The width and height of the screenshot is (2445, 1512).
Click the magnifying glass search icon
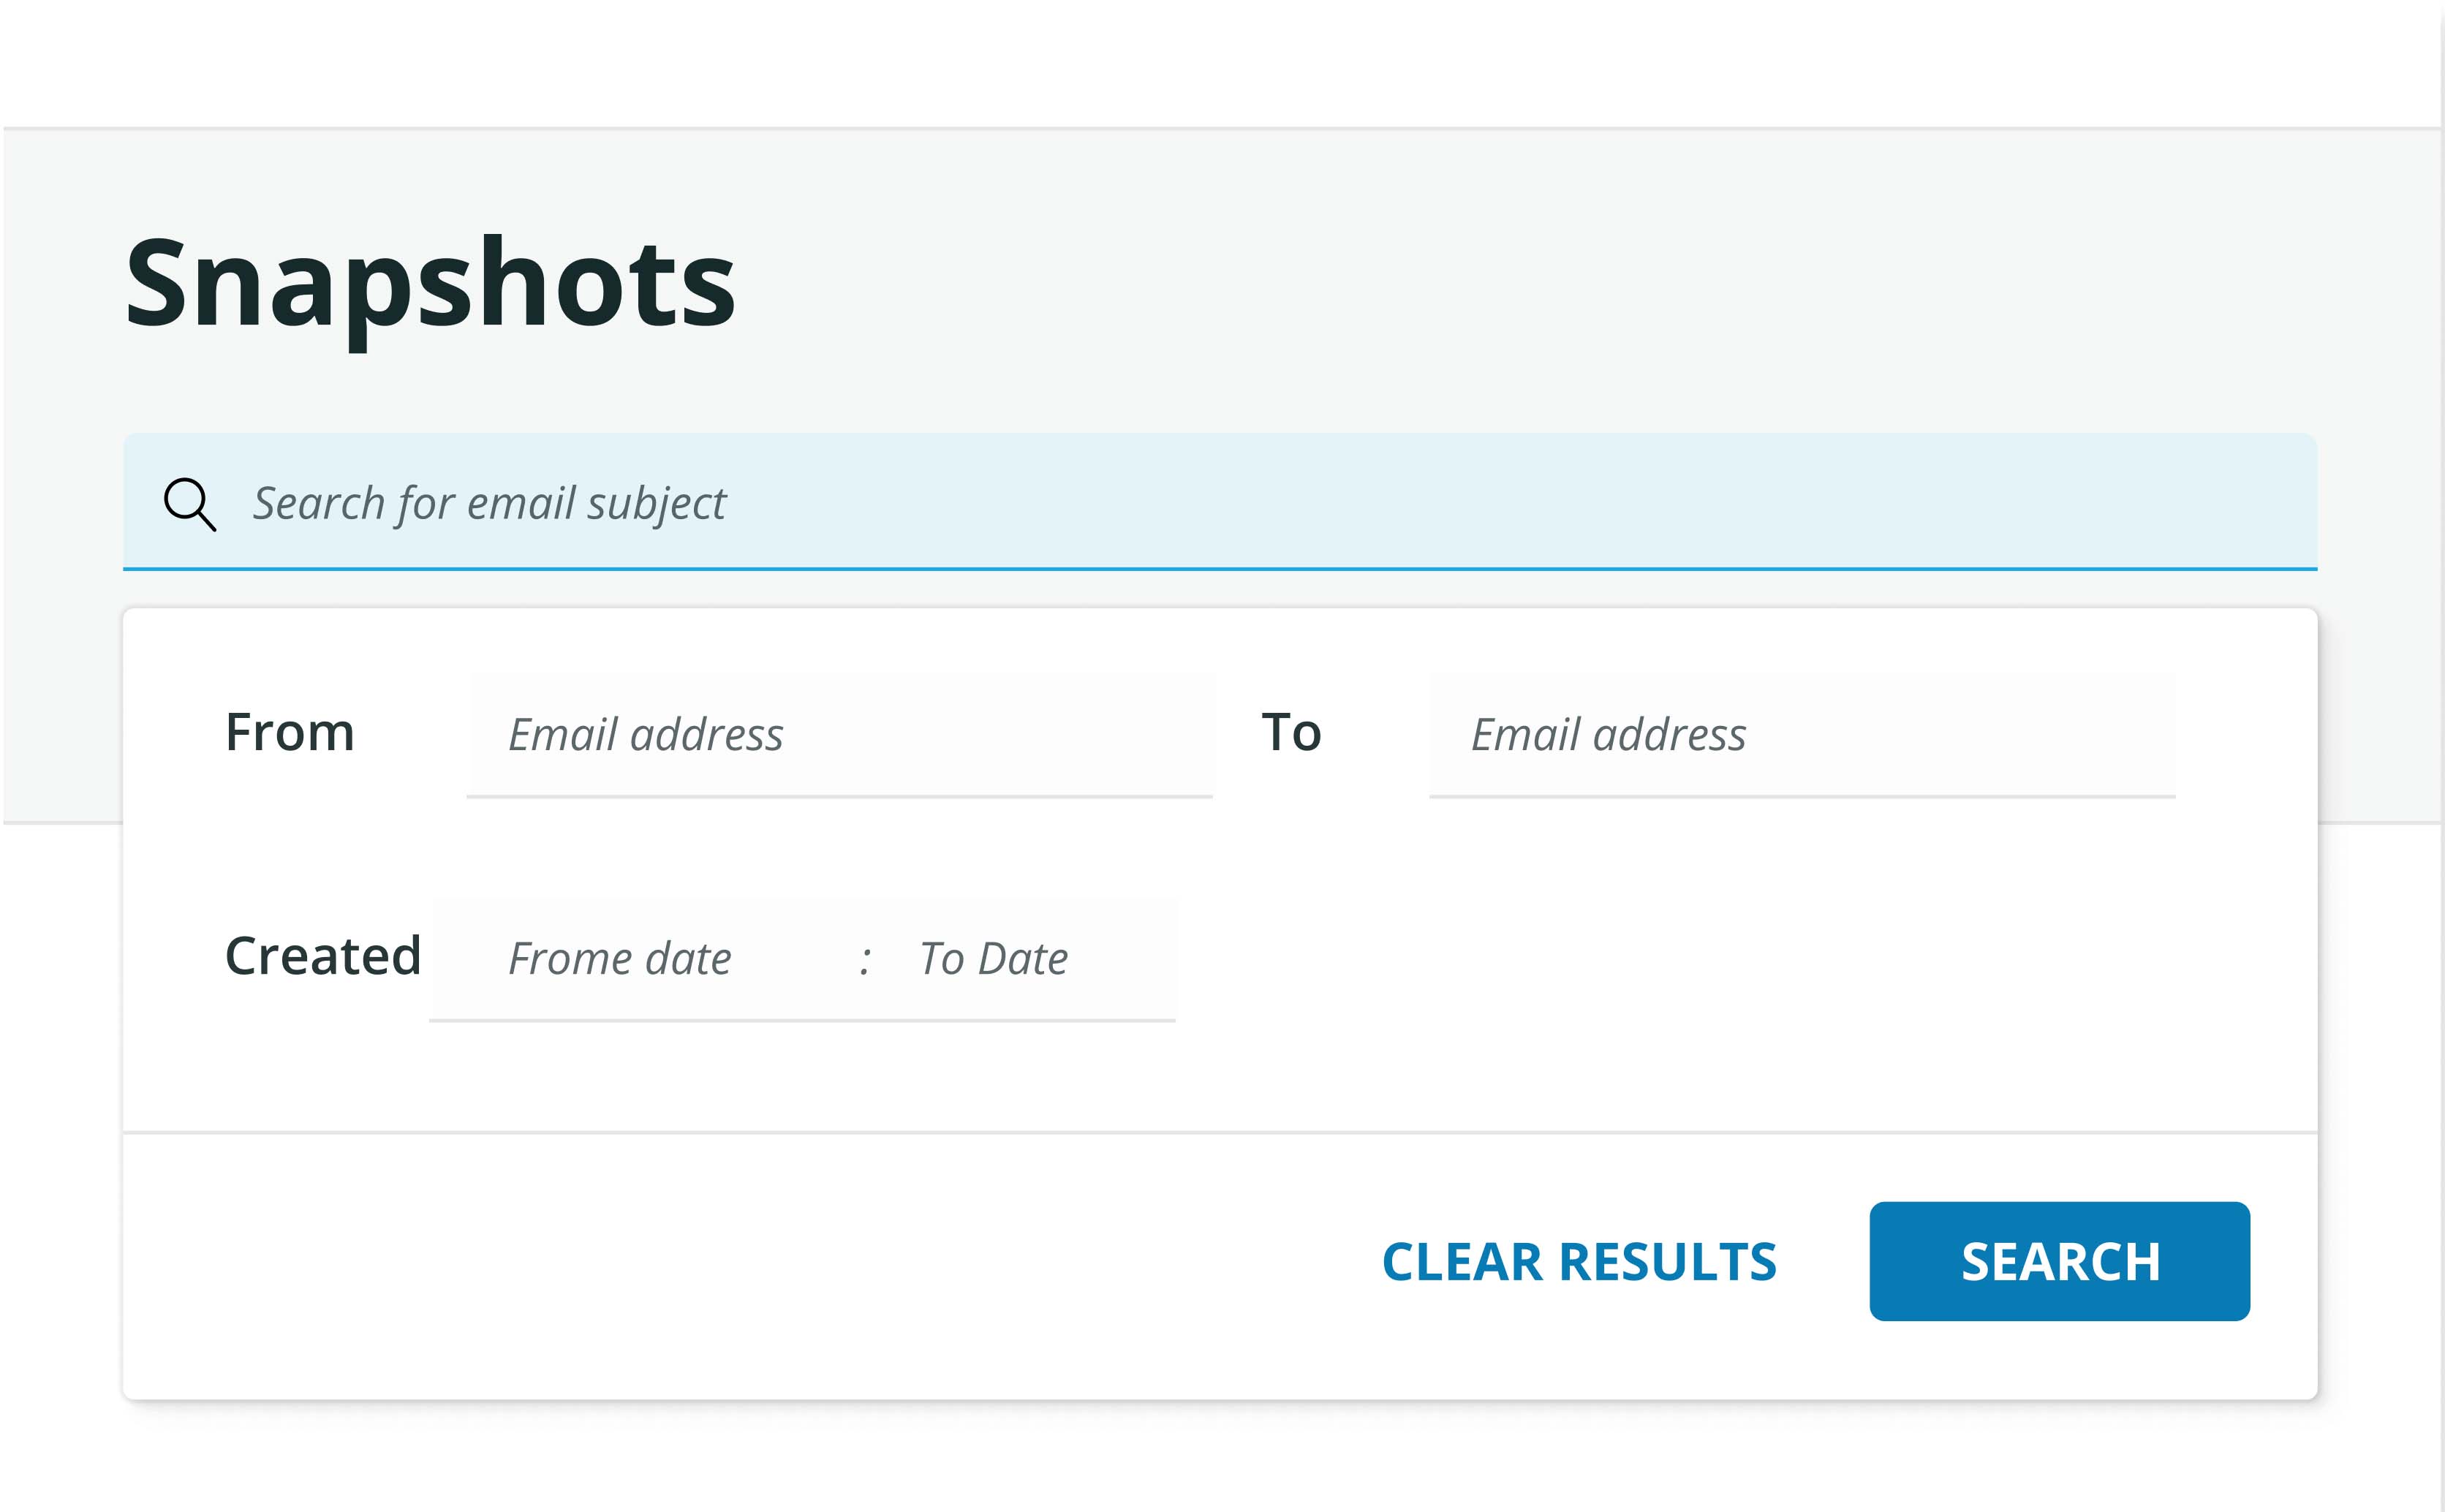click(190, 504)
